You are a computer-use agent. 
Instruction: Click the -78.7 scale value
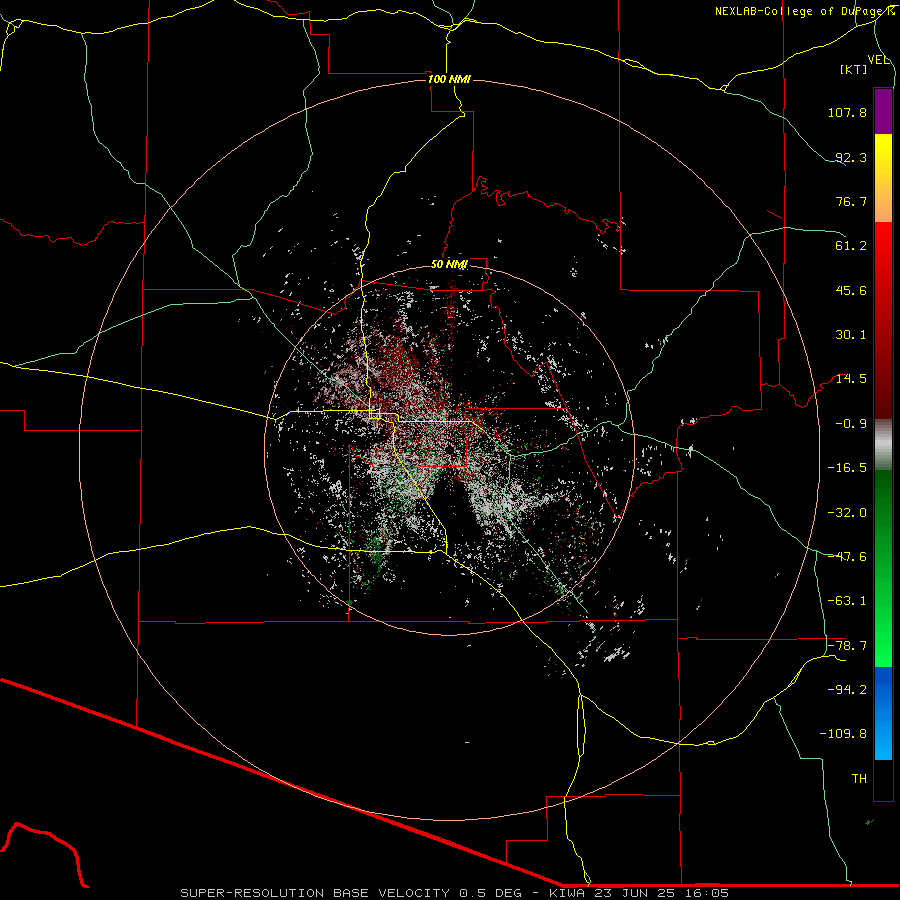[x=847, y=646]
